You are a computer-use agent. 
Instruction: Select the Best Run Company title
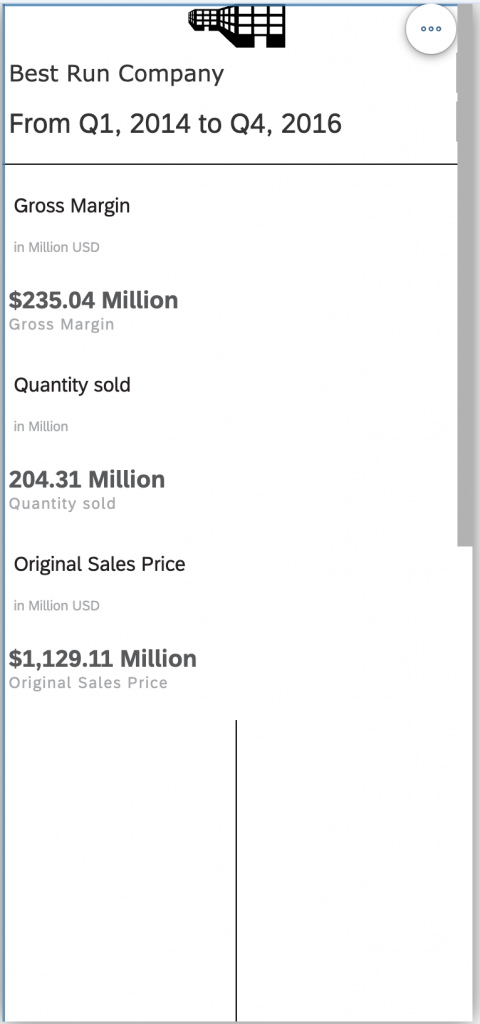click(x=116, y=74)
